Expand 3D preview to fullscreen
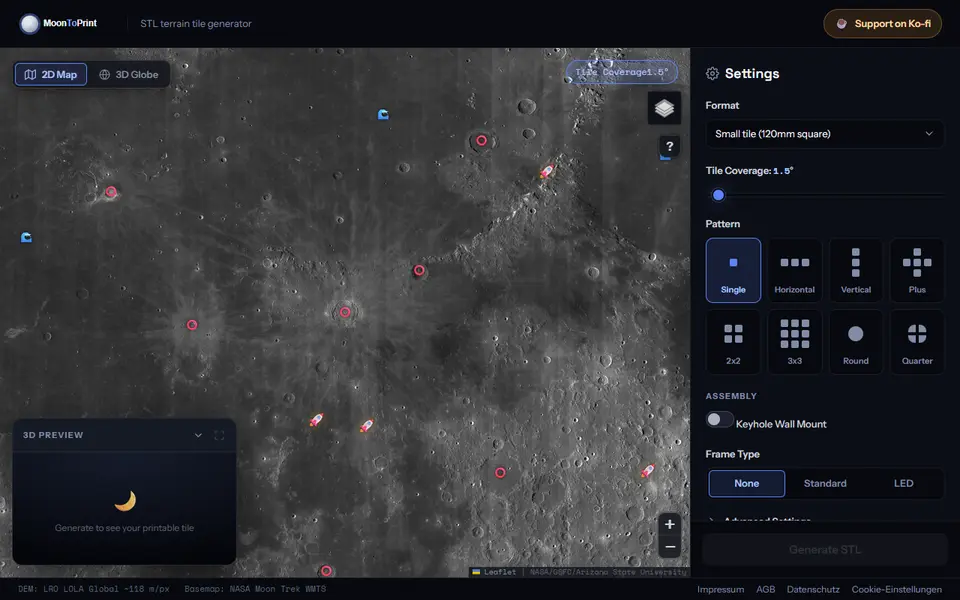 [219, 435]
